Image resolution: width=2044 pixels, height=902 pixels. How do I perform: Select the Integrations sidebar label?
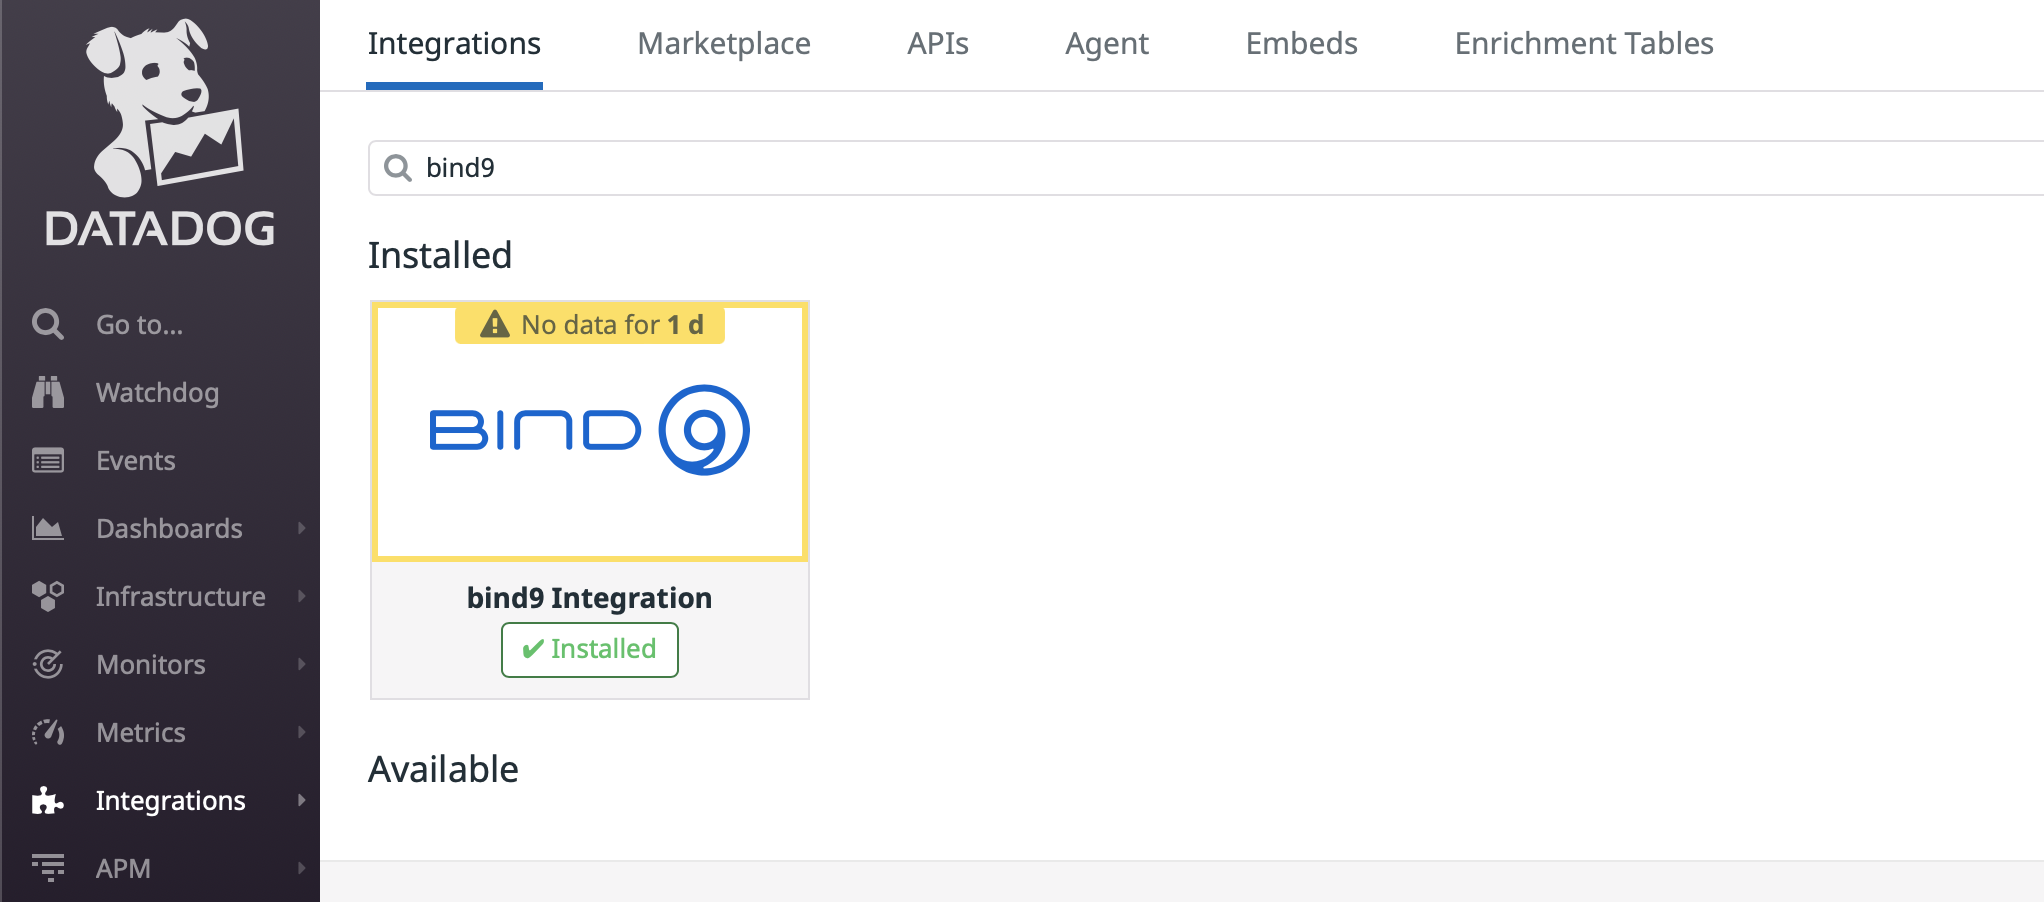point(170,801)
